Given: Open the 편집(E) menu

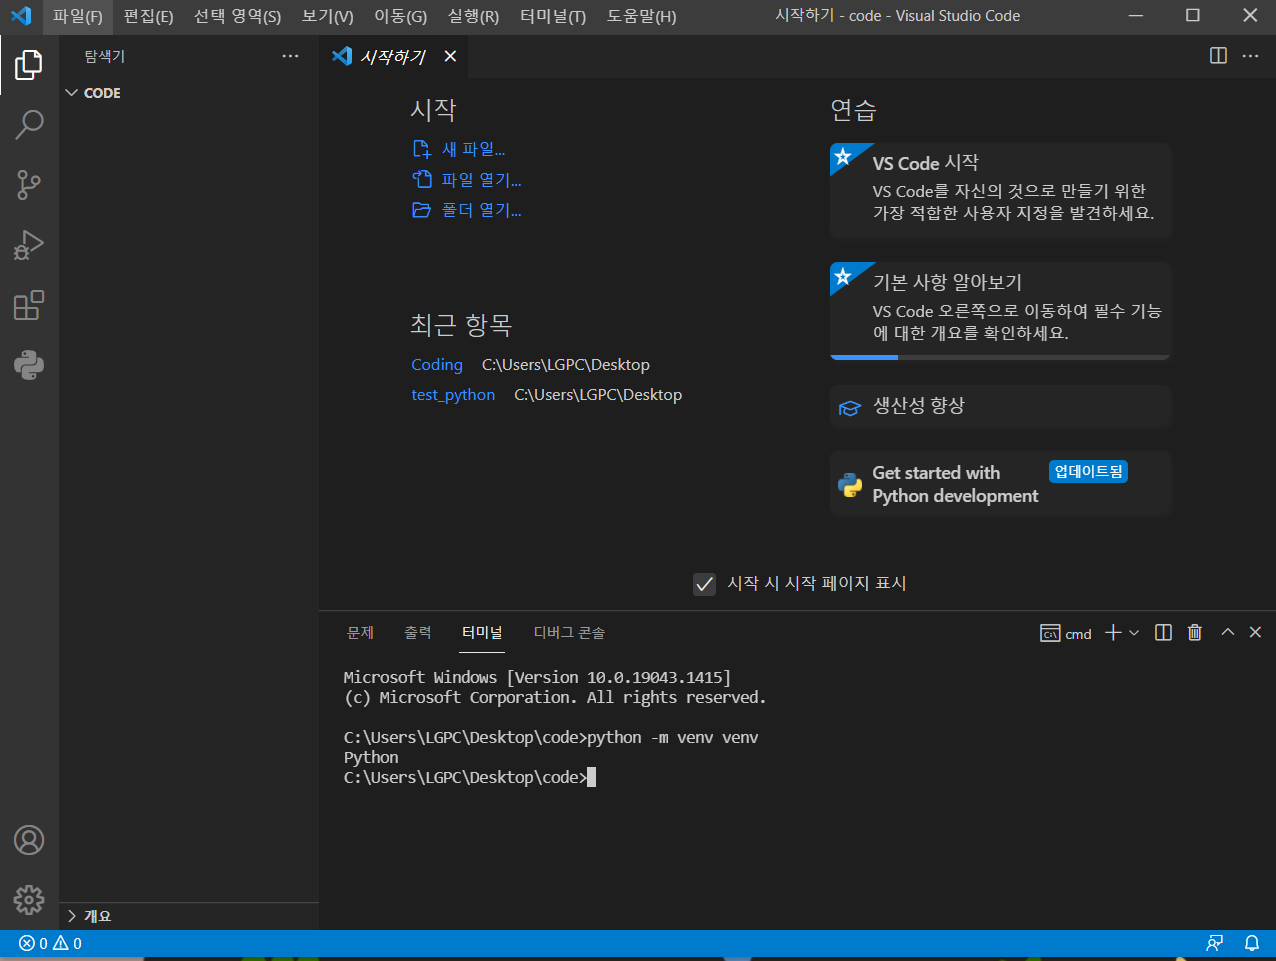Looking at the screenshot, I should [x=148, y=16].
